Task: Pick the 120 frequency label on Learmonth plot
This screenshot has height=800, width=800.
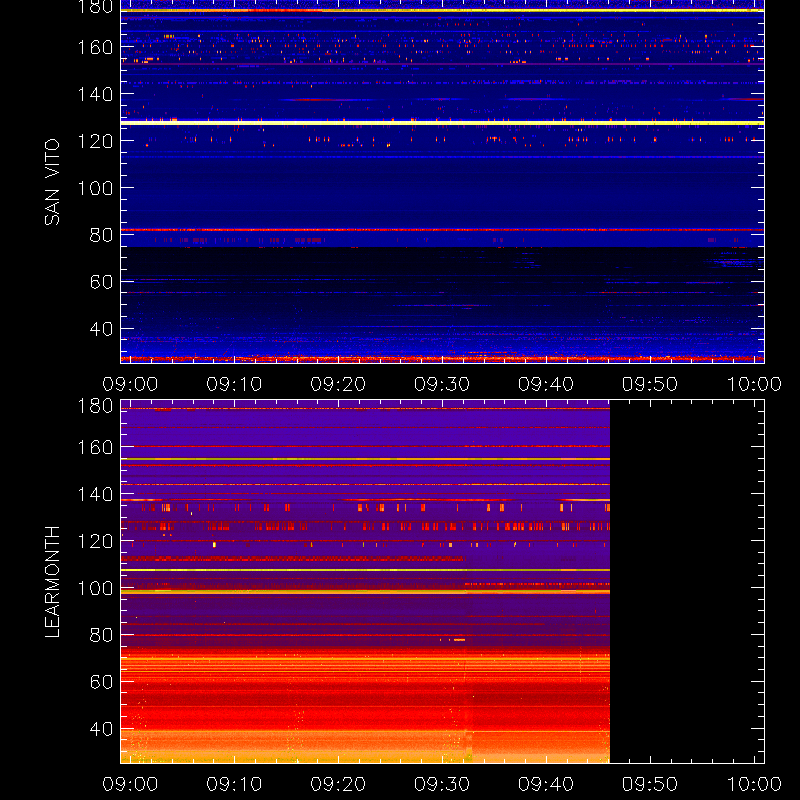Action: [x=95, y=541]
